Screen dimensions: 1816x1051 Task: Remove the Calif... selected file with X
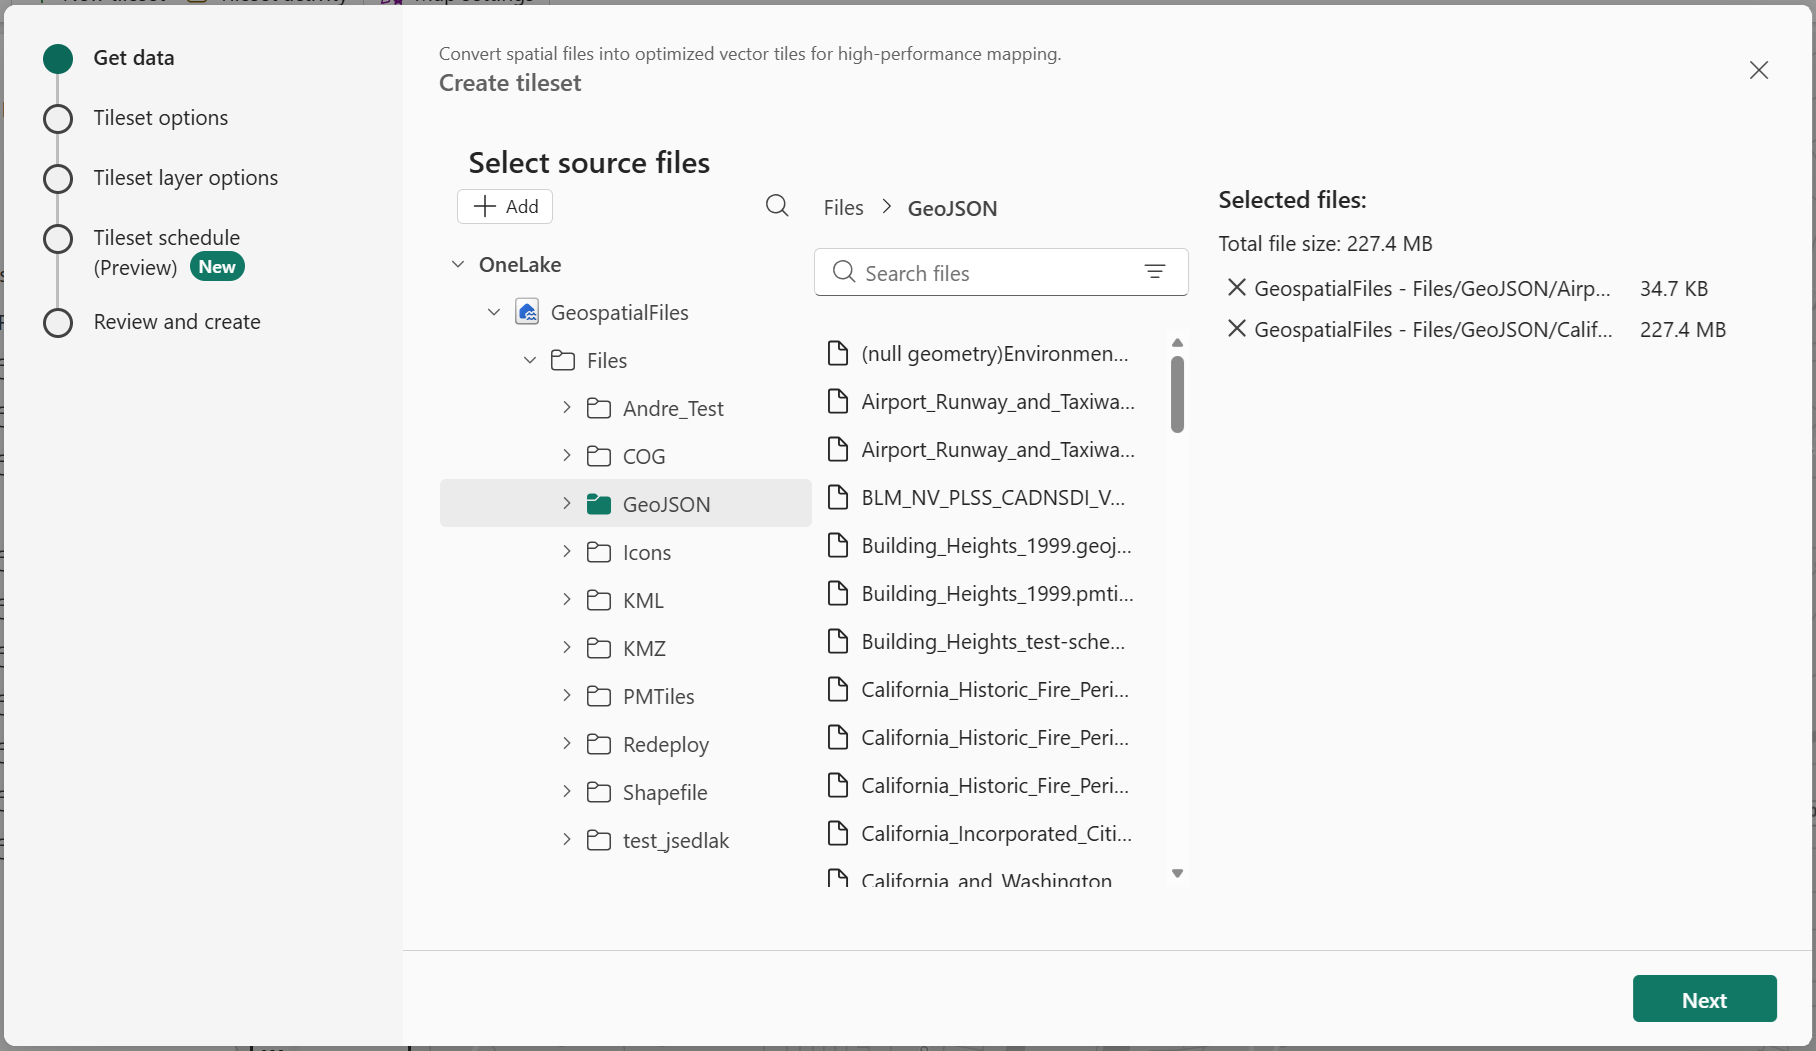(x=1237, y=329)
